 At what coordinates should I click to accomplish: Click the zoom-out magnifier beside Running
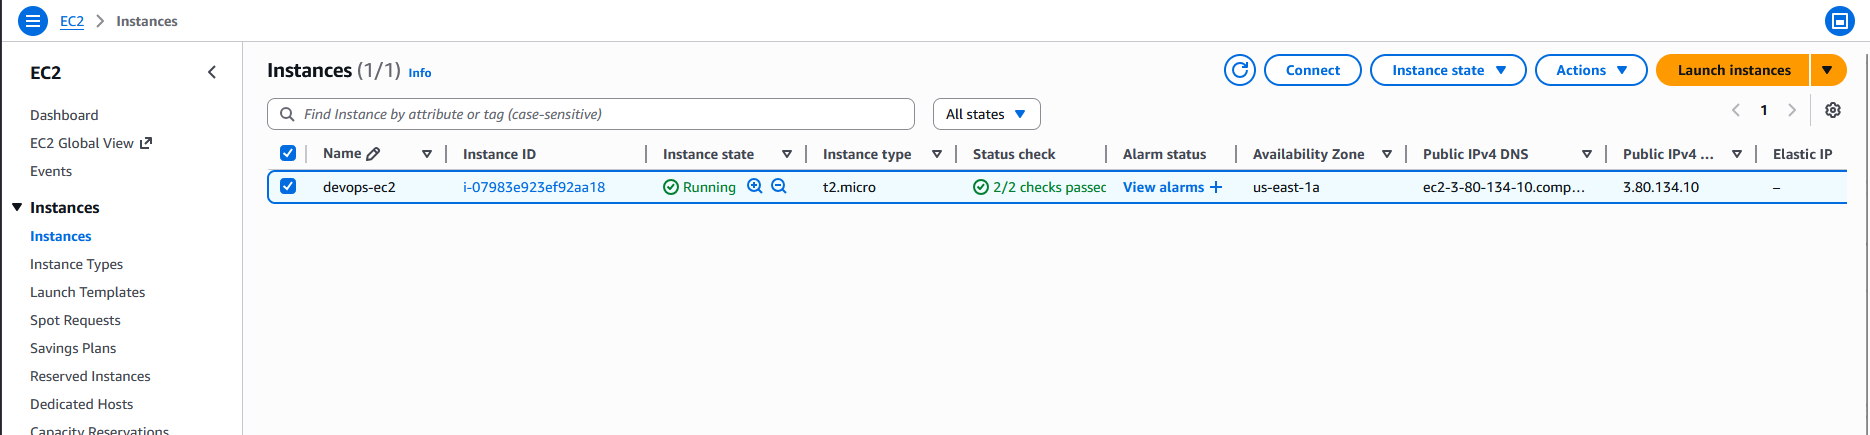point(779,186)
